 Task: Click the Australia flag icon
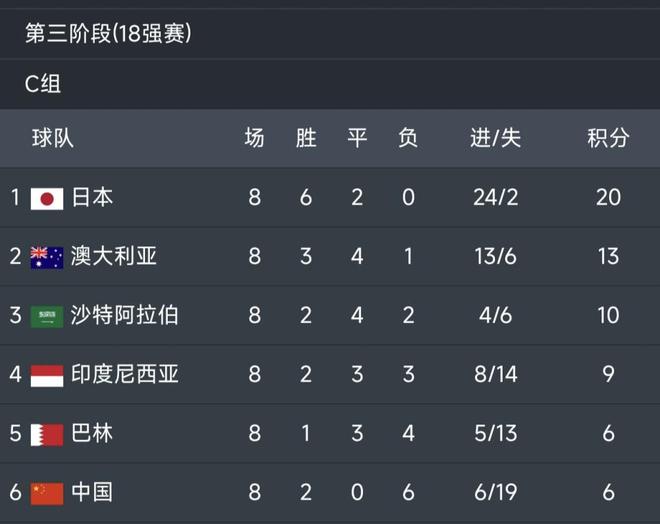pyautogui.click(x=47, y=257)
